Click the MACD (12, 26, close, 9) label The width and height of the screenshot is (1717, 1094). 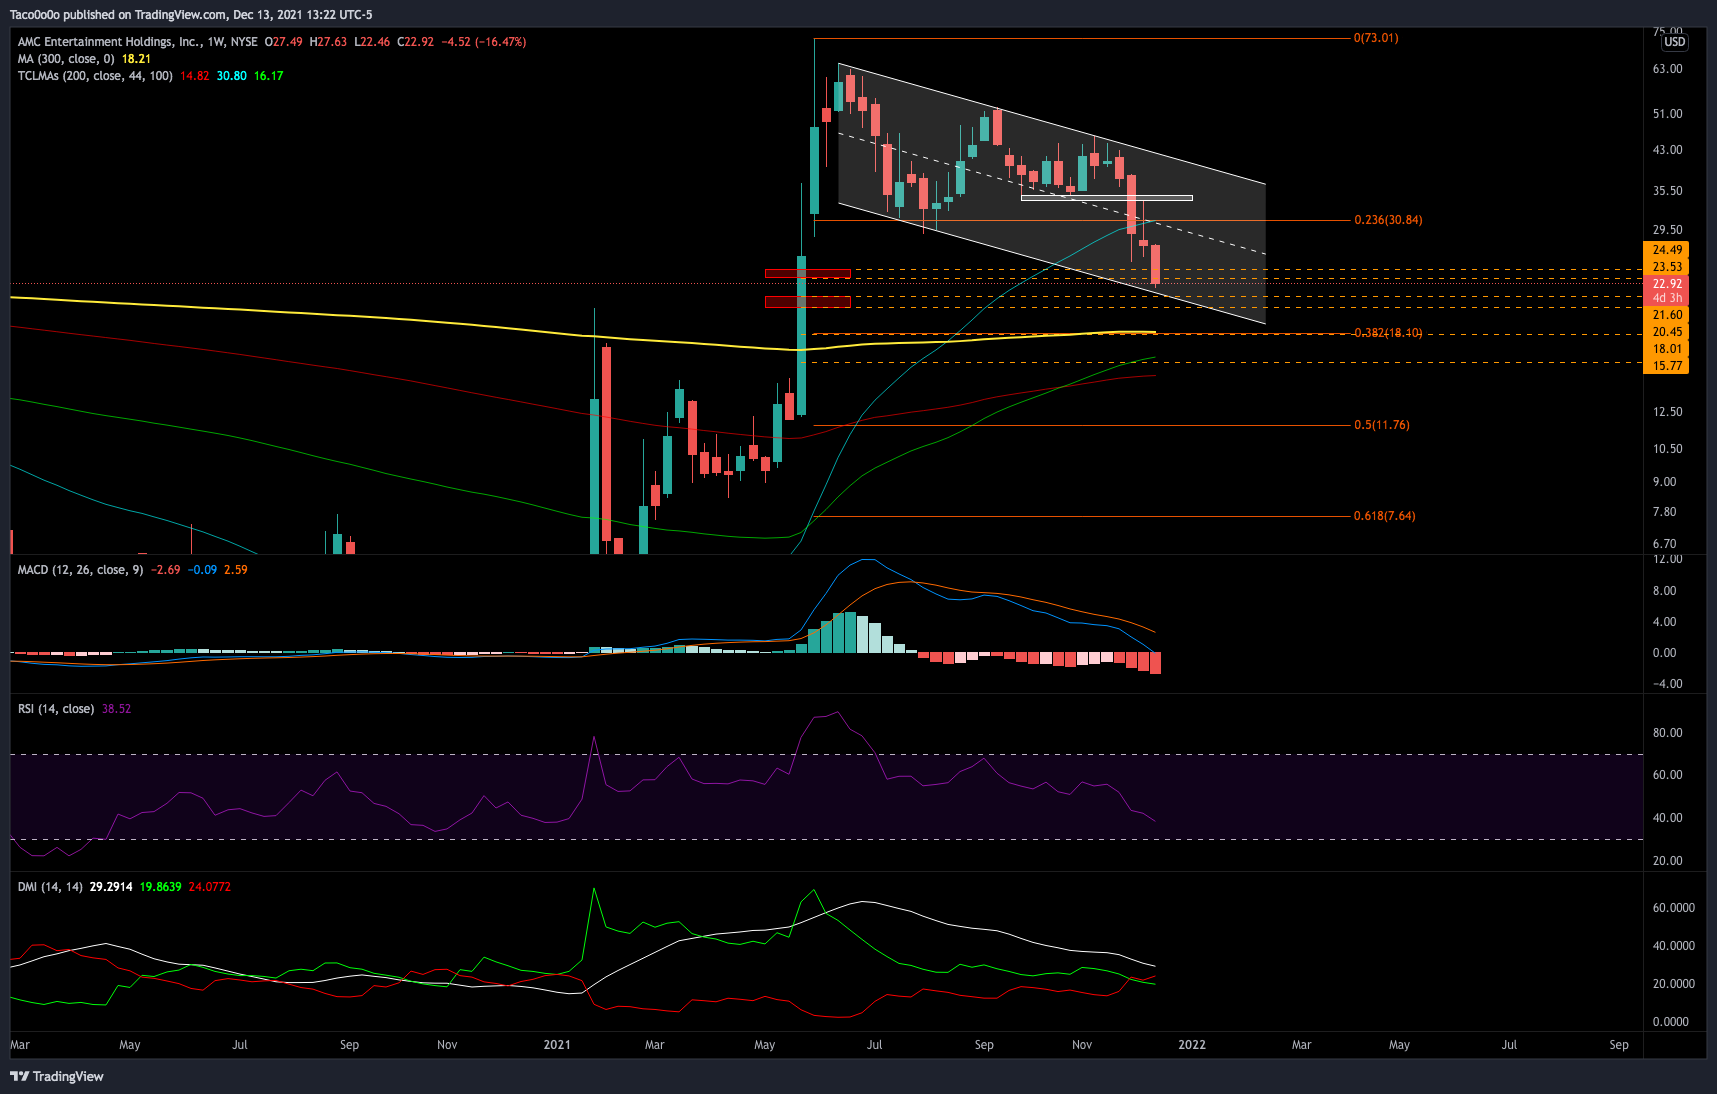point(80,570)
